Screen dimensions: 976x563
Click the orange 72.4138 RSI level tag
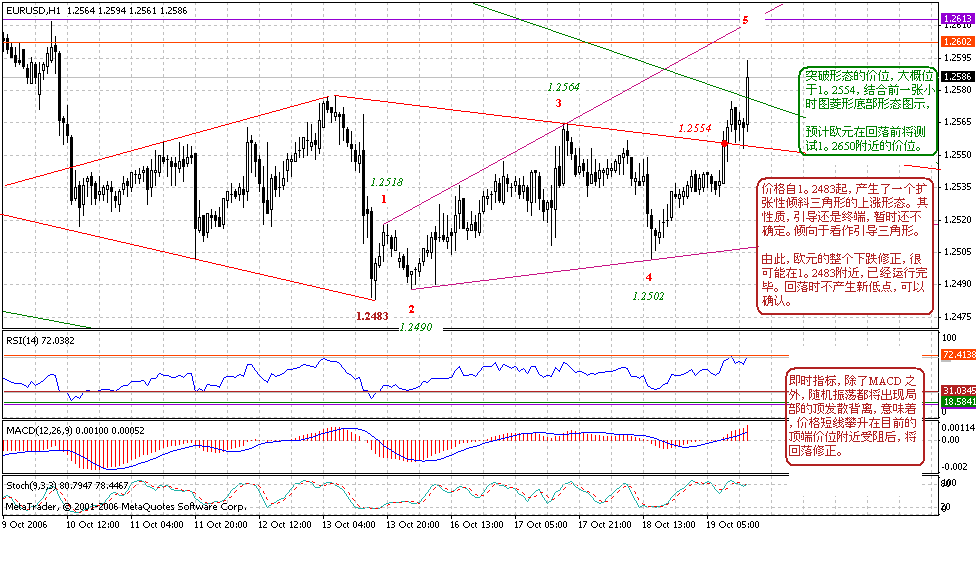click(x=959, y=354)
